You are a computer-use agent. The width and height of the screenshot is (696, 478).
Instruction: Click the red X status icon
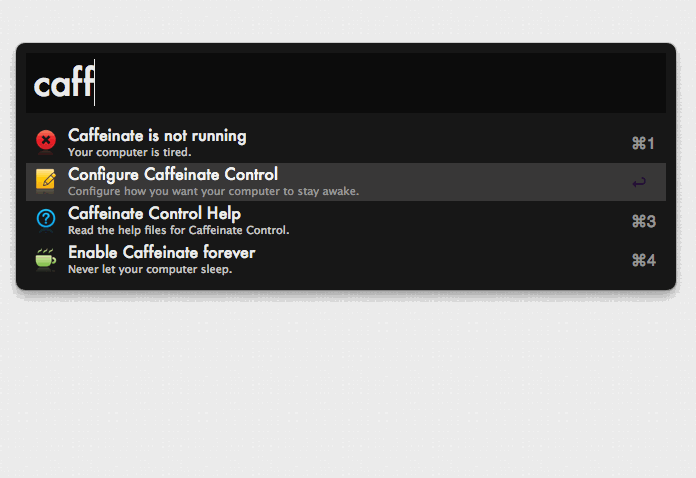click(46, 141)
